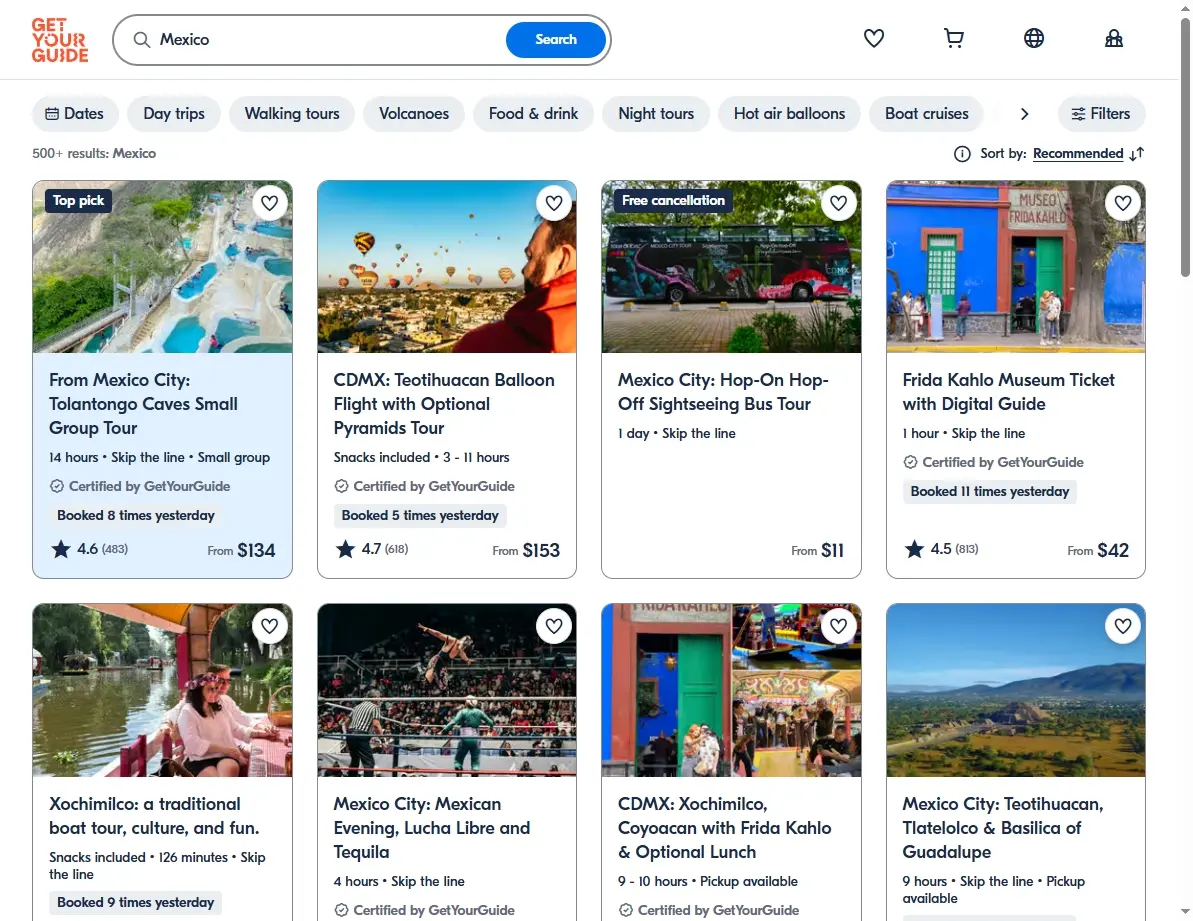The image size is (1193, 921).
Task: Click 'Booked 8 times yesterday' label
Action: tap(135, 516)
